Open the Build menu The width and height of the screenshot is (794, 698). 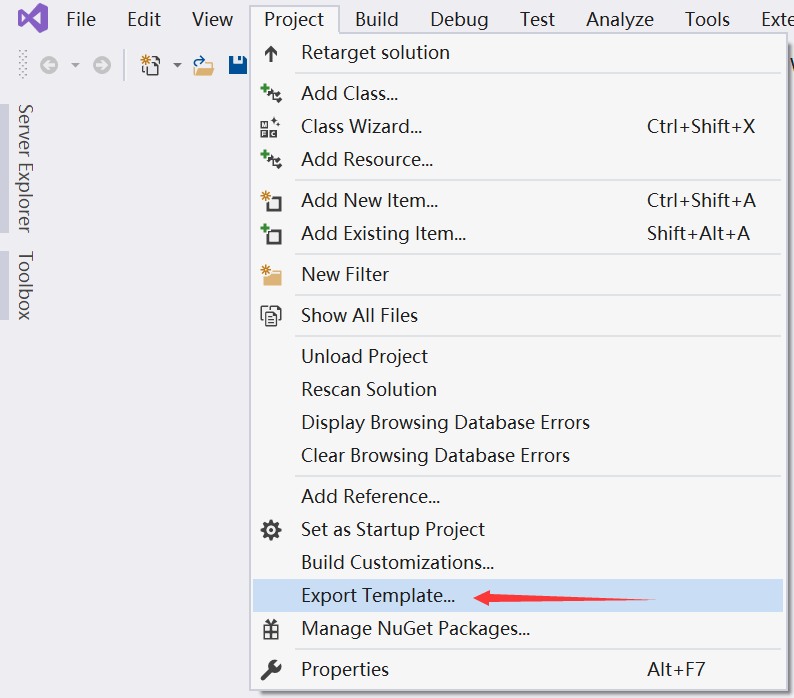[377, 19]
